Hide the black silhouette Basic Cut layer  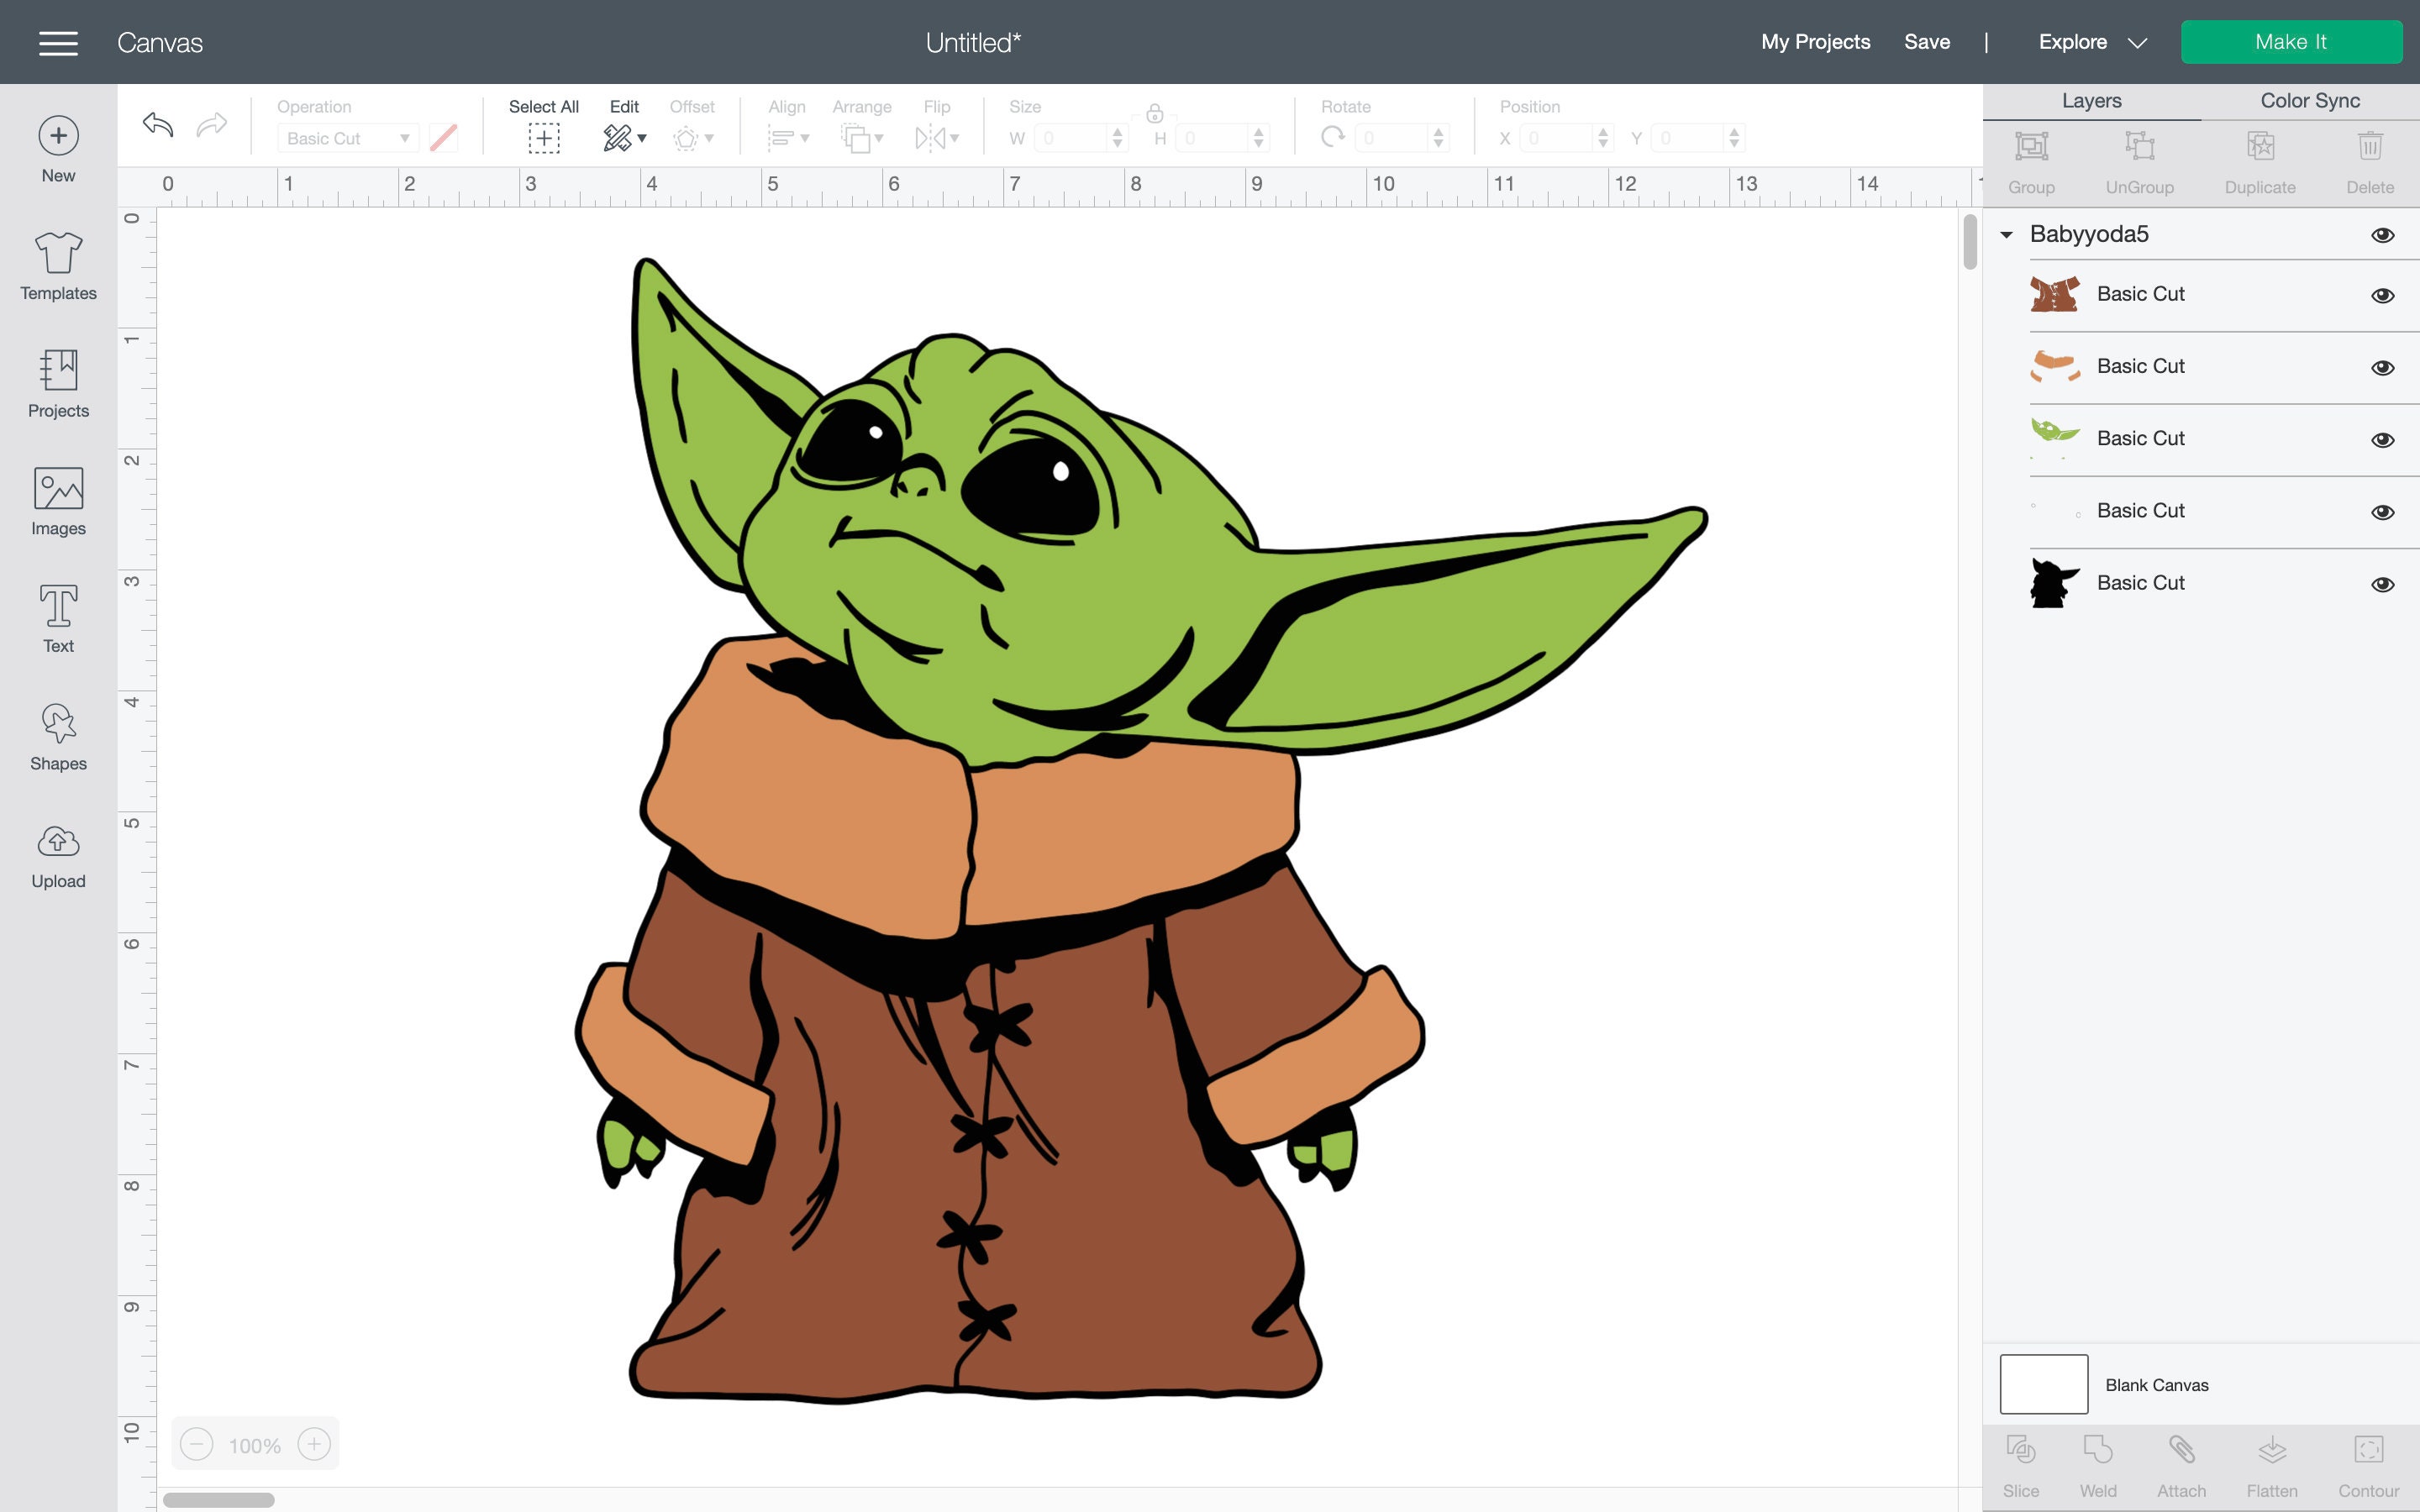(2382, 584)
